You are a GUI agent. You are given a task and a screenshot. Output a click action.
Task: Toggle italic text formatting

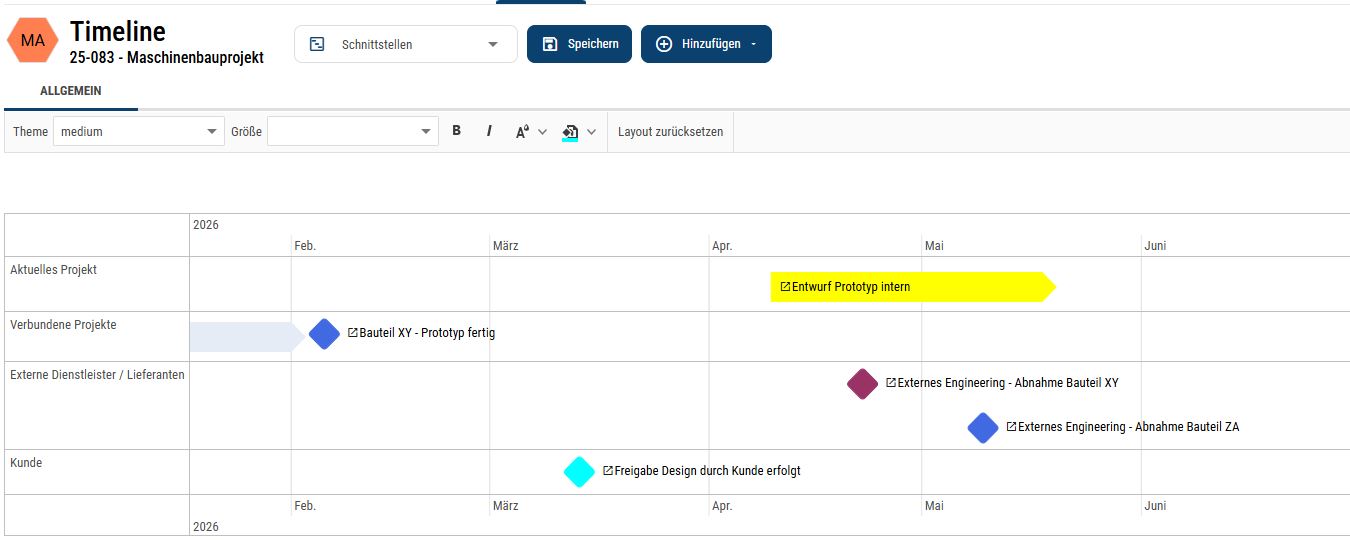pos(489,131)
